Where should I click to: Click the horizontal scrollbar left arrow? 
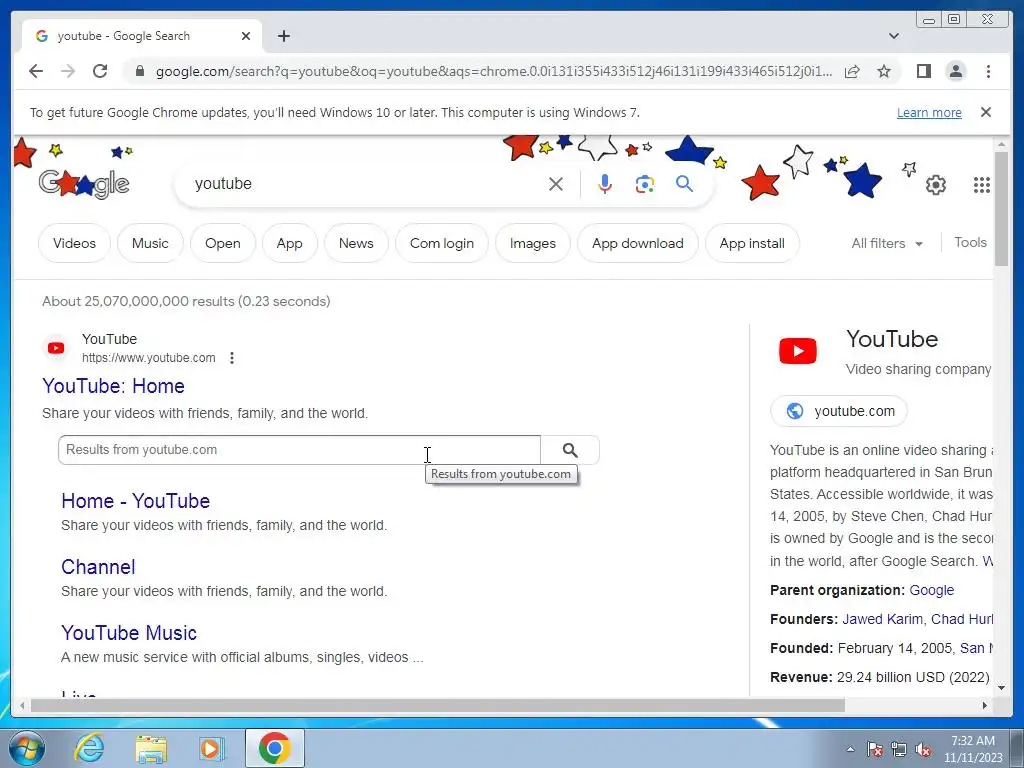(x=22, y=705)
